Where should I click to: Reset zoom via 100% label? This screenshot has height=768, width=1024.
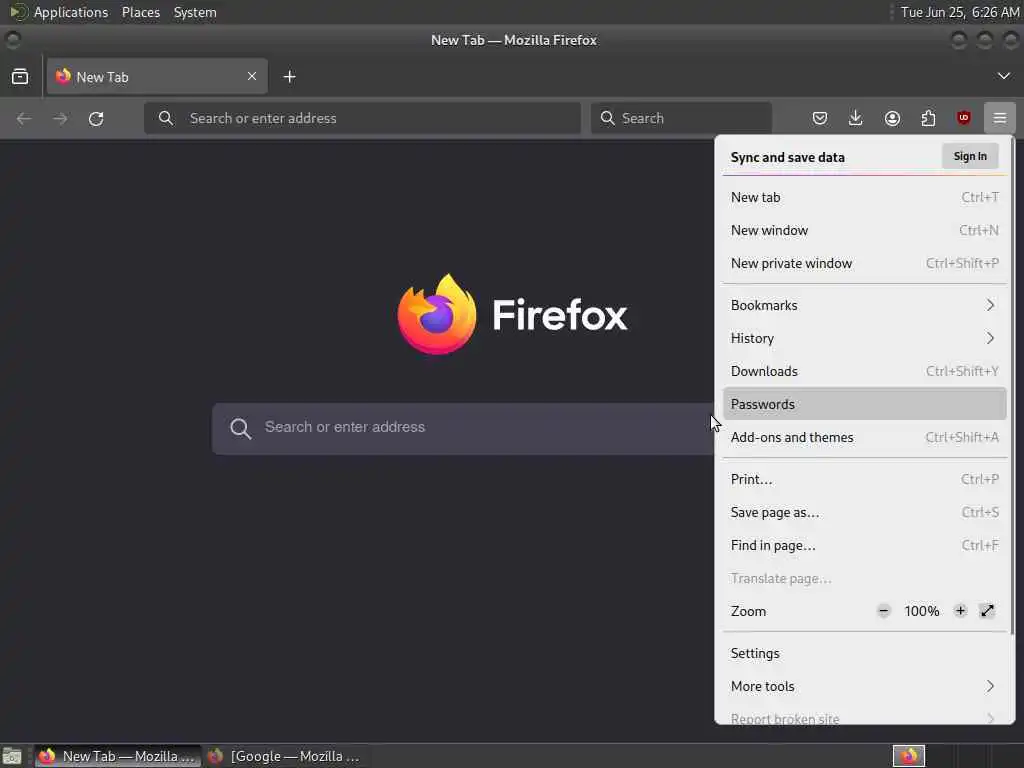[x=921, y=611]
